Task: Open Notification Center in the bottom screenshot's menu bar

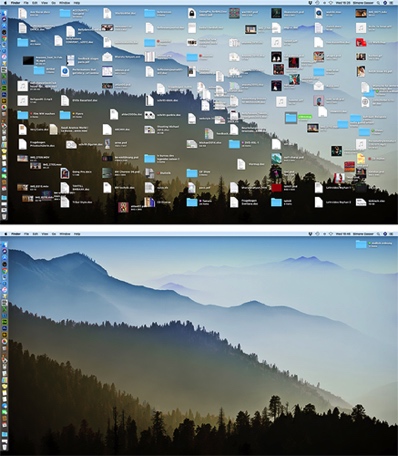Action: [x=391, y=234]
